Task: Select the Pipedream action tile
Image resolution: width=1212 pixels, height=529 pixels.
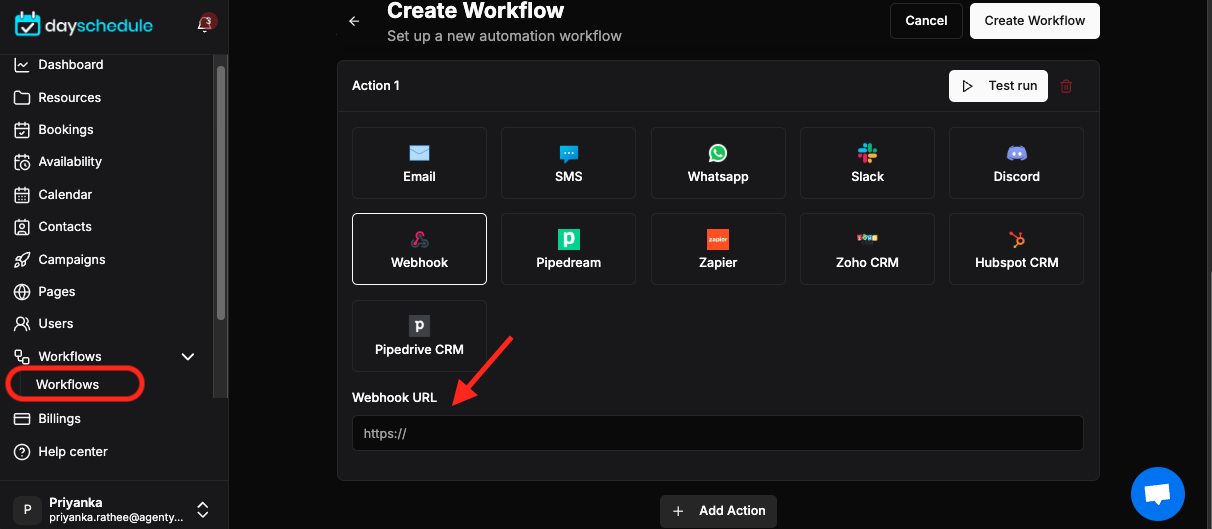Action: coord(568,249)
